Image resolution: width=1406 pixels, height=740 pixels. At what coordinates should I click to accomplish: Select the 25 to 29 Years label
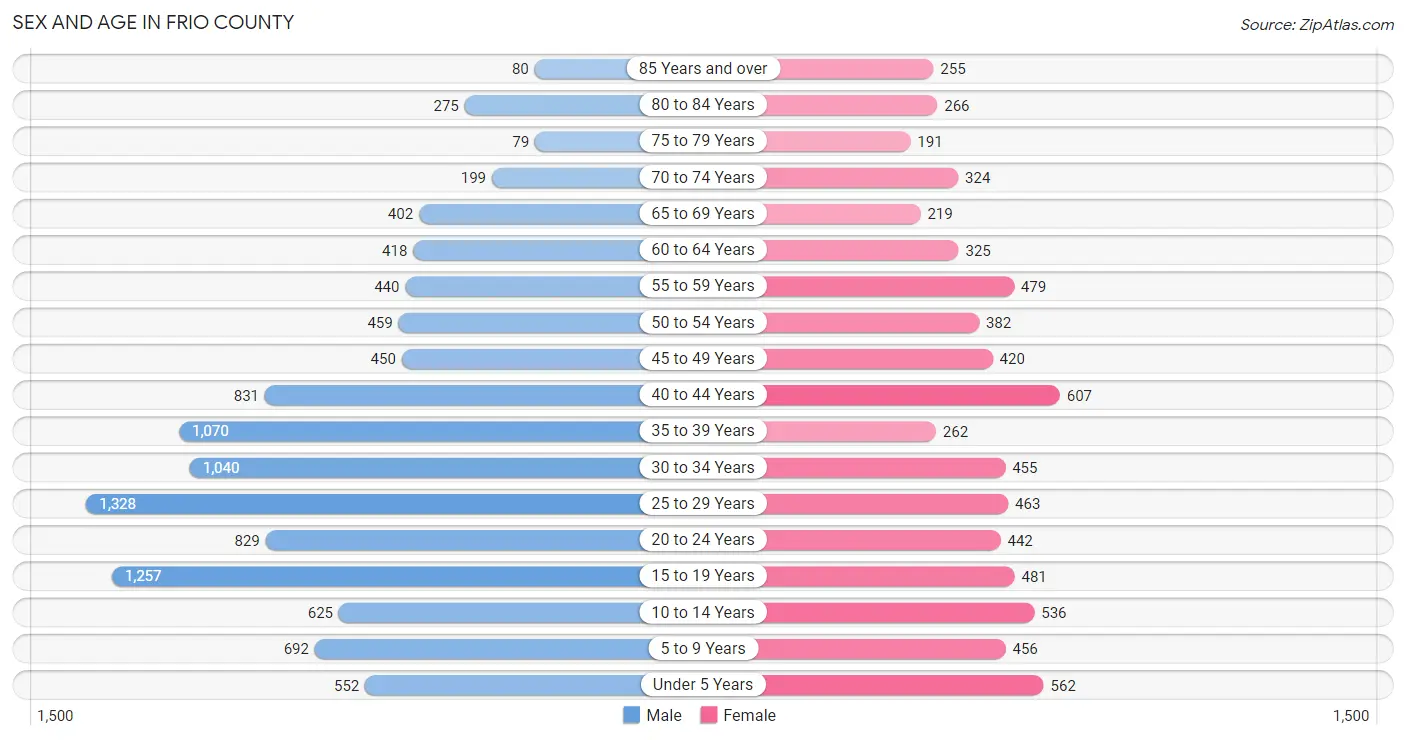coord(703,503)
